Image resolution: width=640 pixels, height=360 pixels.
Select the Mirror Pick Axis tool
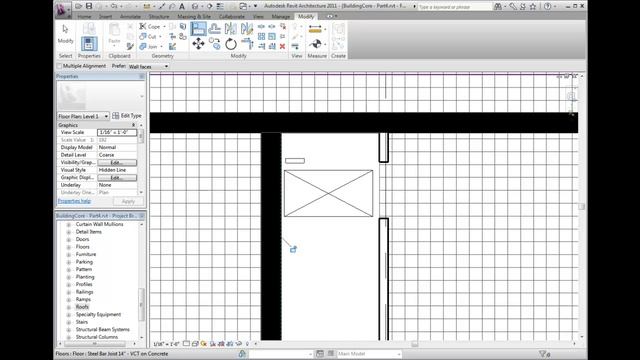[x=231, y=29]
